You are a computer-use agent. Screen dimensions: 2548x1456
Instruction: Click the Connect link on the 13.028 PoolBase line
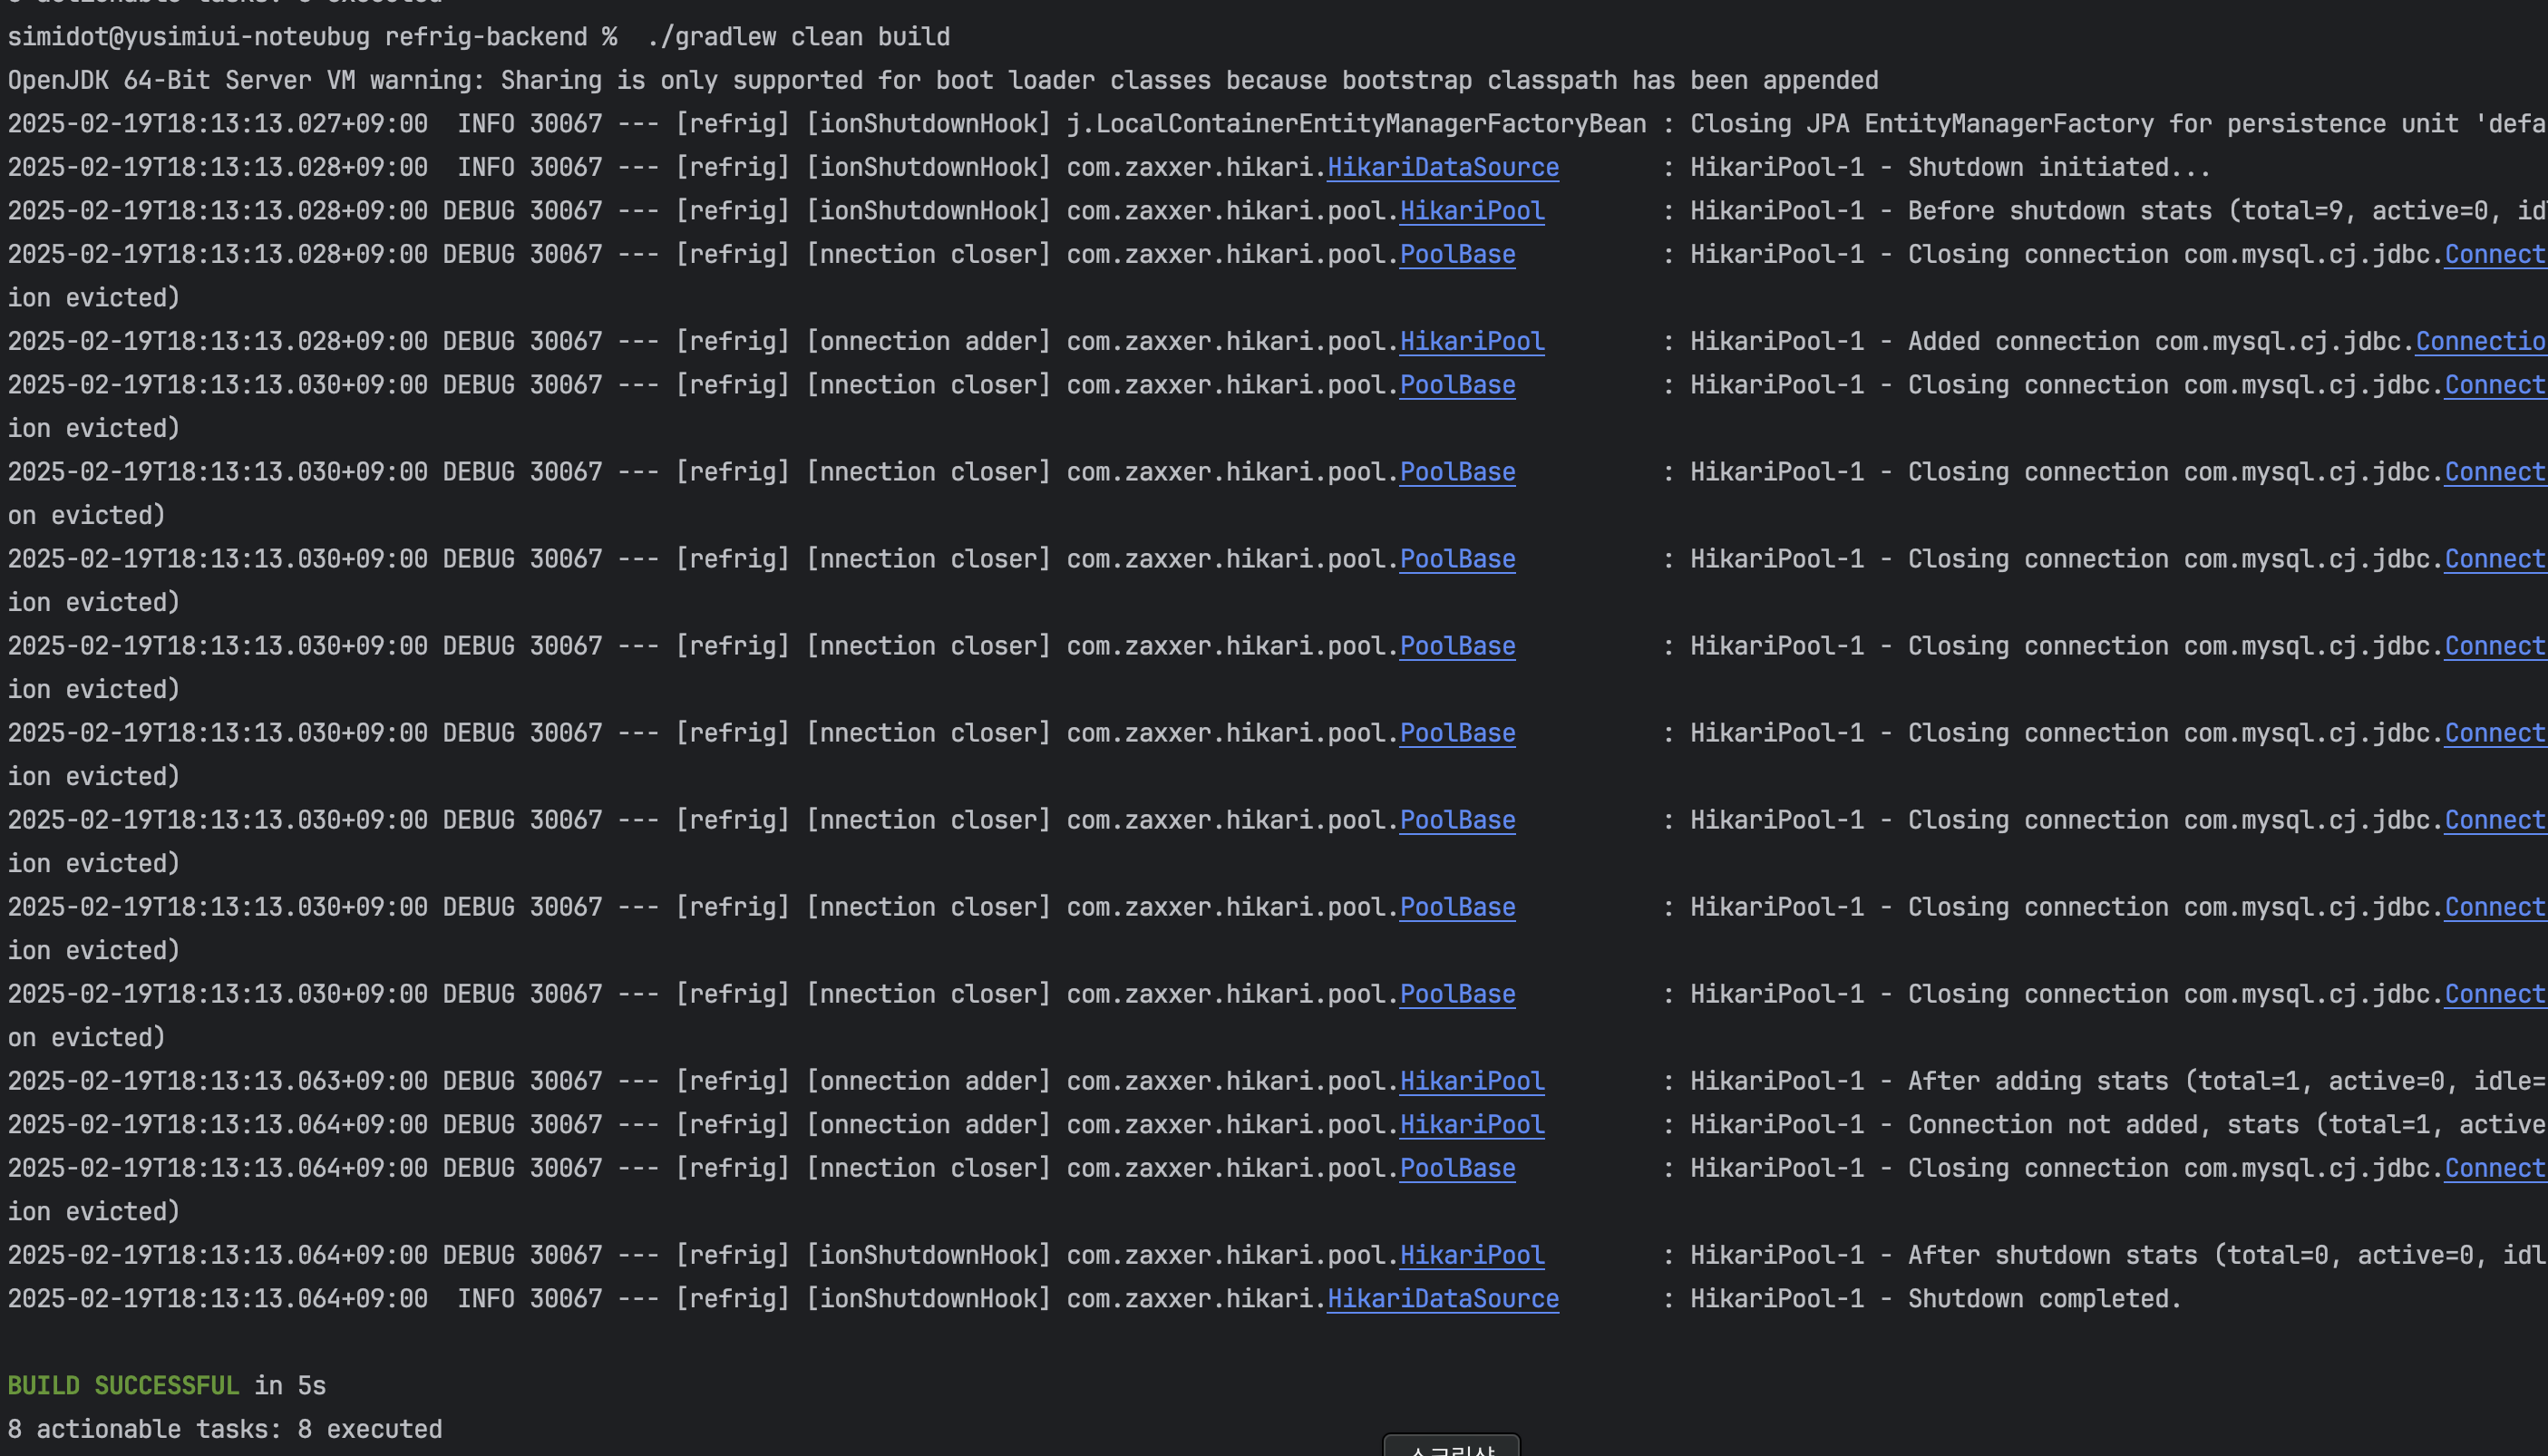coord(2494,254)
